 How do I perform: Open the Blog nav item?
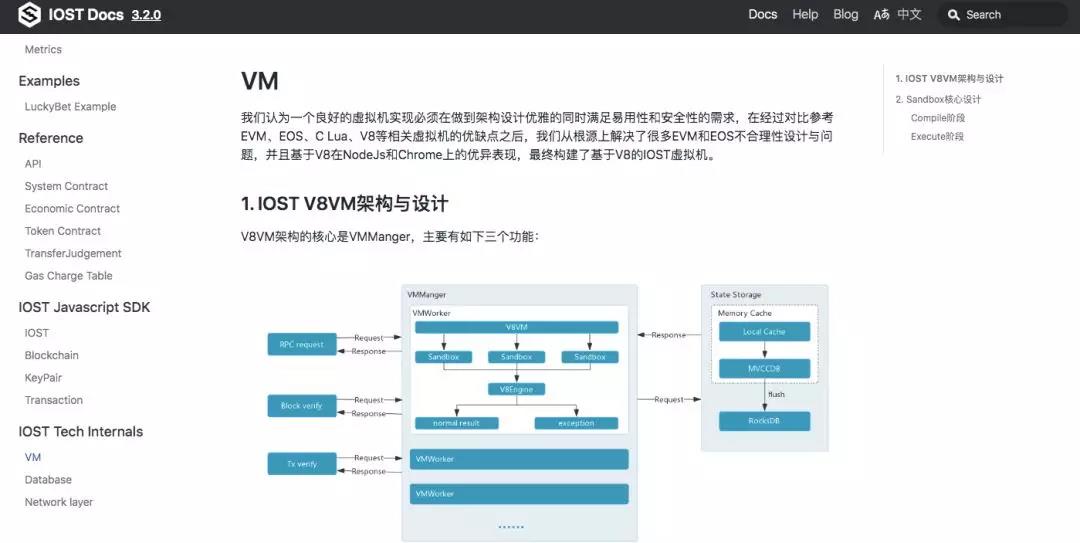(x=846, y=14)
